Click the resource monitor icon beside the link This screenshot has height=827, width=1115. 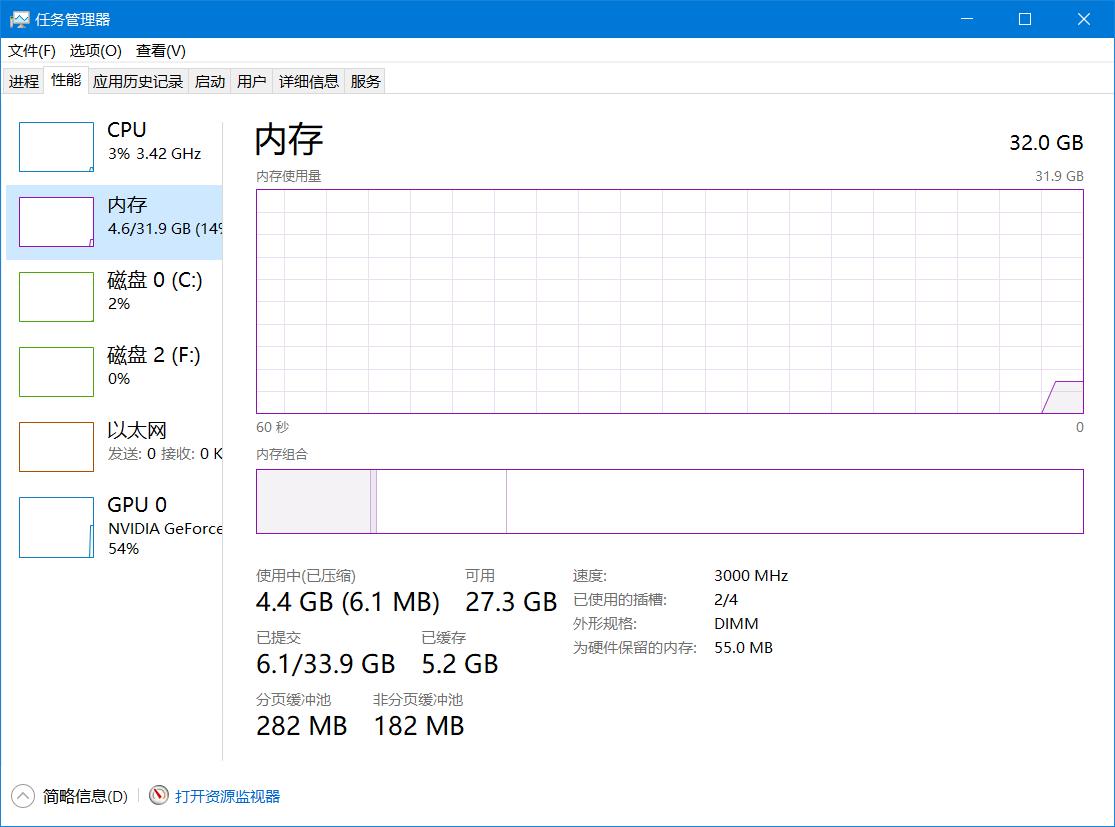(x=156, y=796)
